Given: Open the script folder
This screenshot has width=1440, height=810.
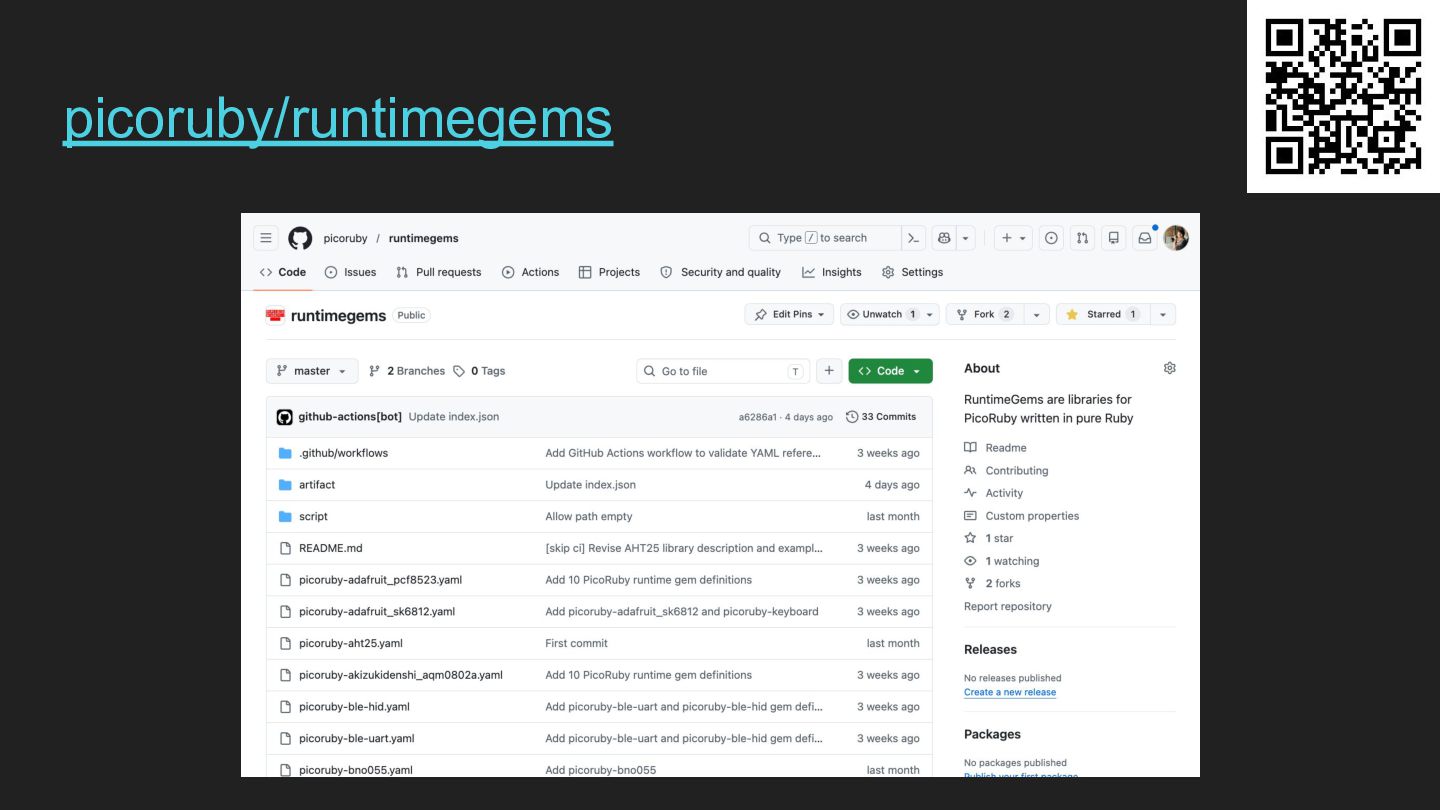Looking at the screenshot, I should (313, 517).
